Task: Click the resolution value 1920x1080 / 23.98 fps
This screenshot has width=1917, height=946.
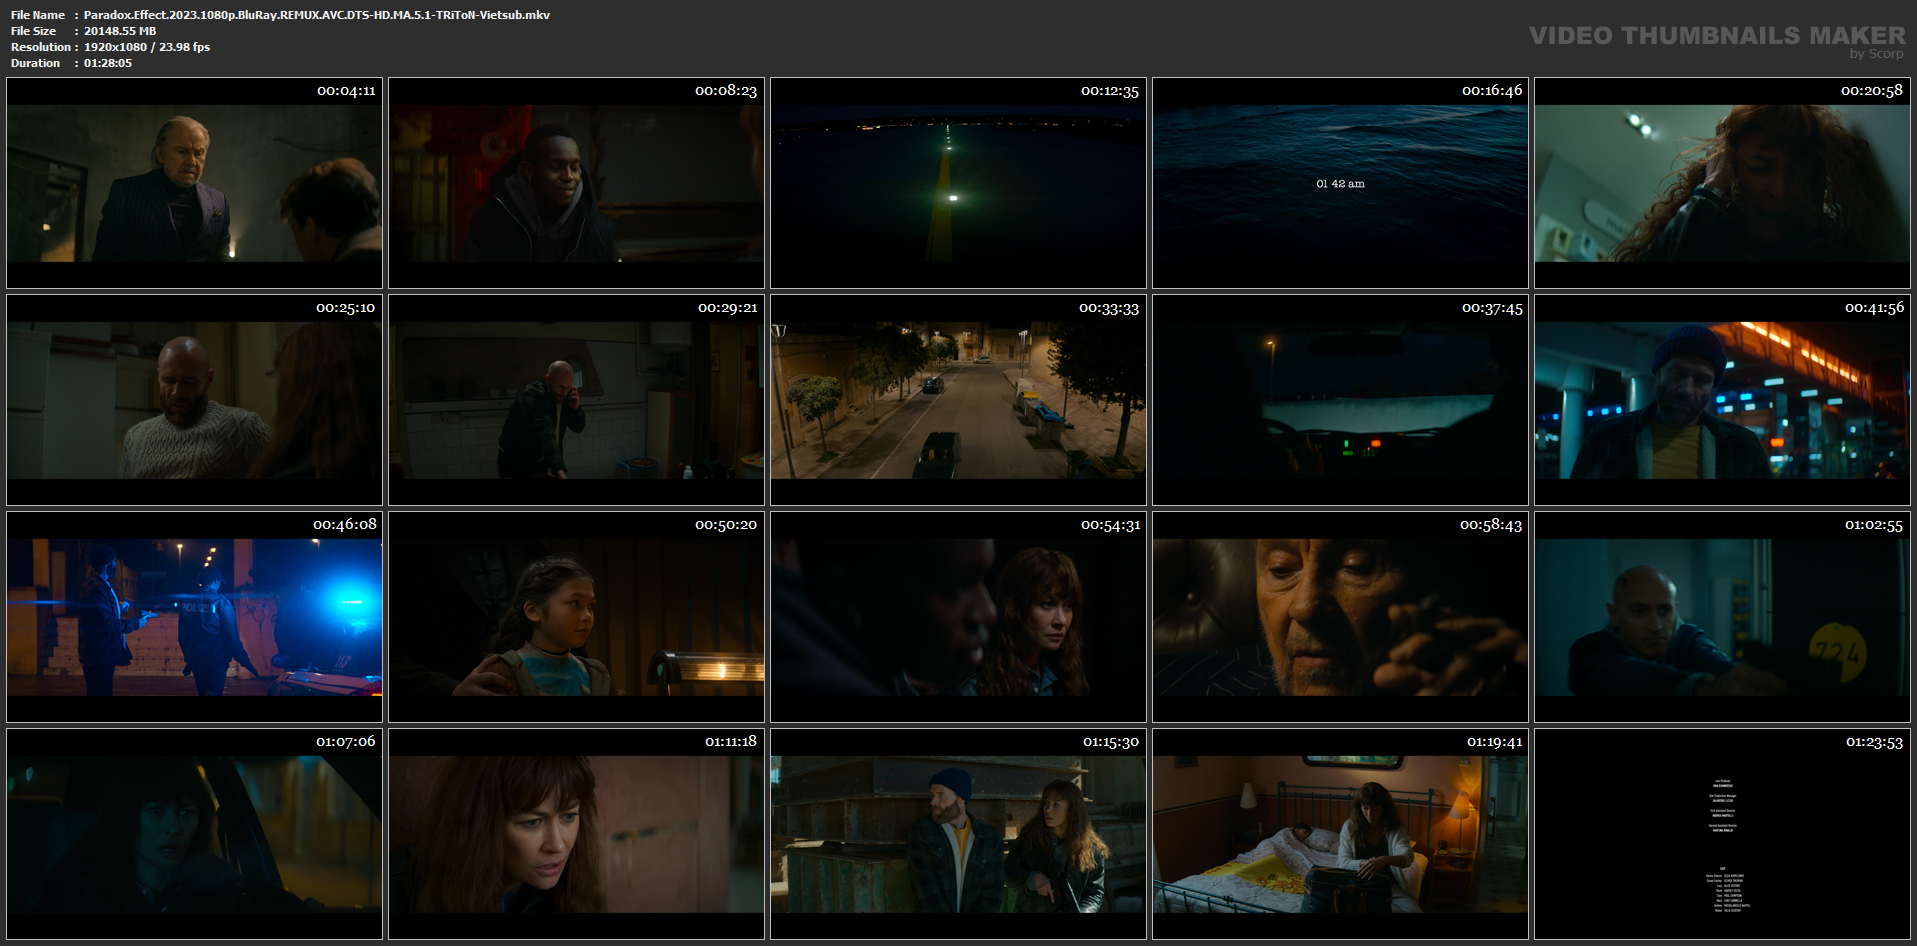Action: [x=147, y=47]
